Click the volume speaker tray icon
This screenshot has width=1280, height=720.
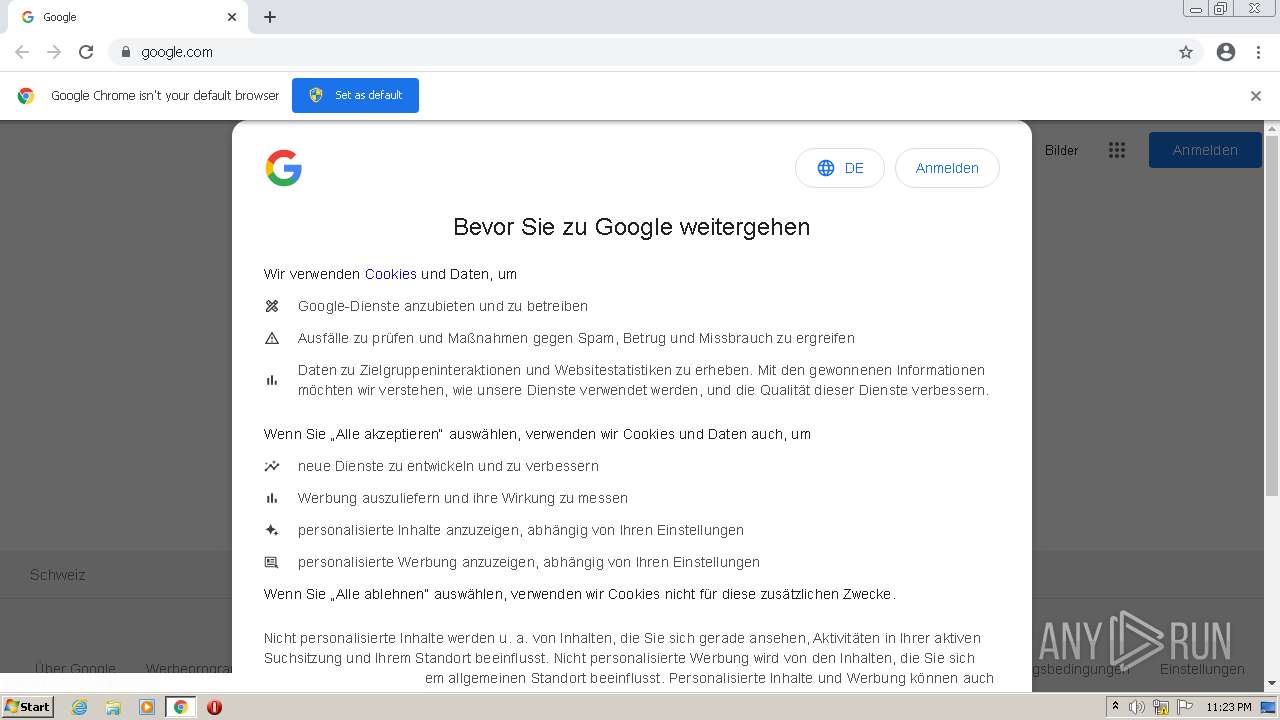(1137, 707)
